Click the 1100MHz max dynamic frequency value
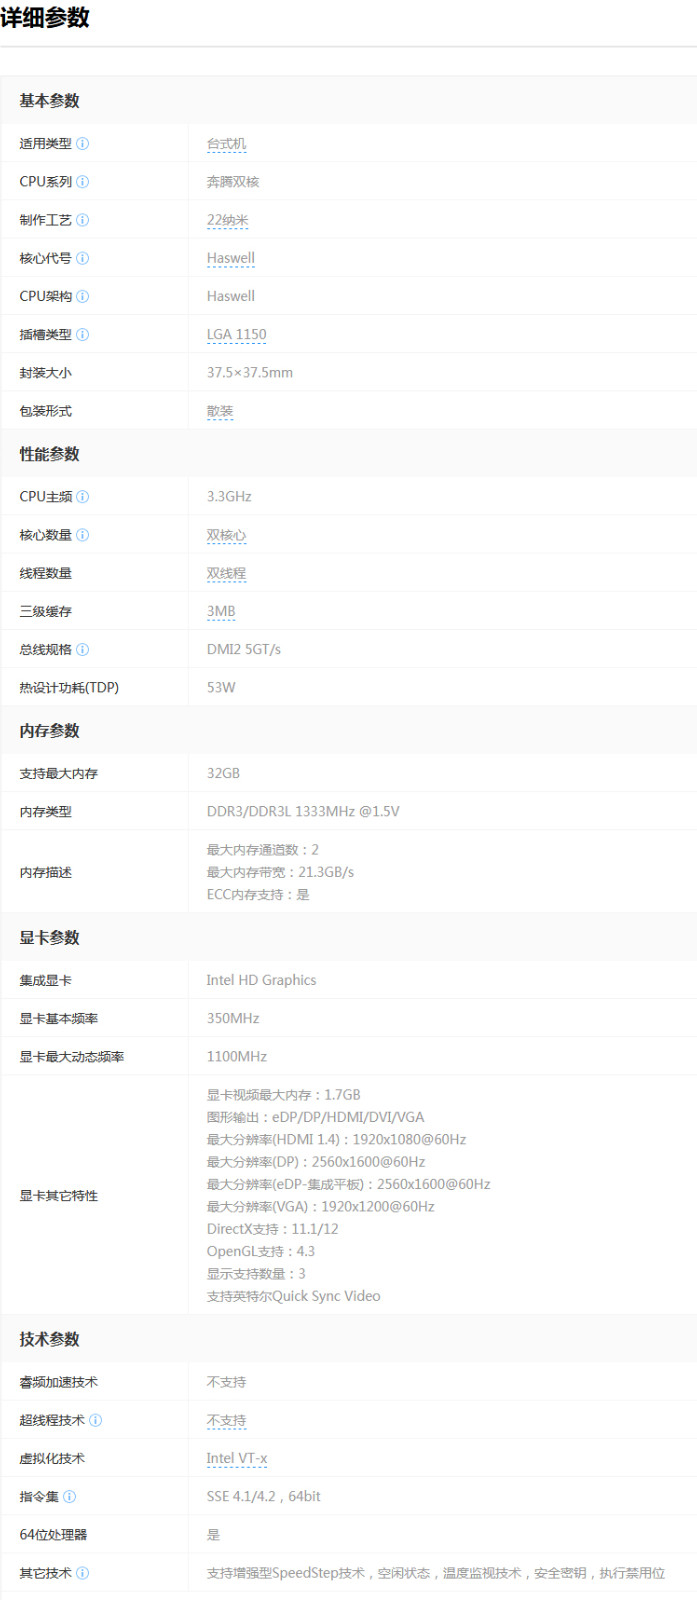The height and width of the screenshot is (1600, 697). [237, 1056]
